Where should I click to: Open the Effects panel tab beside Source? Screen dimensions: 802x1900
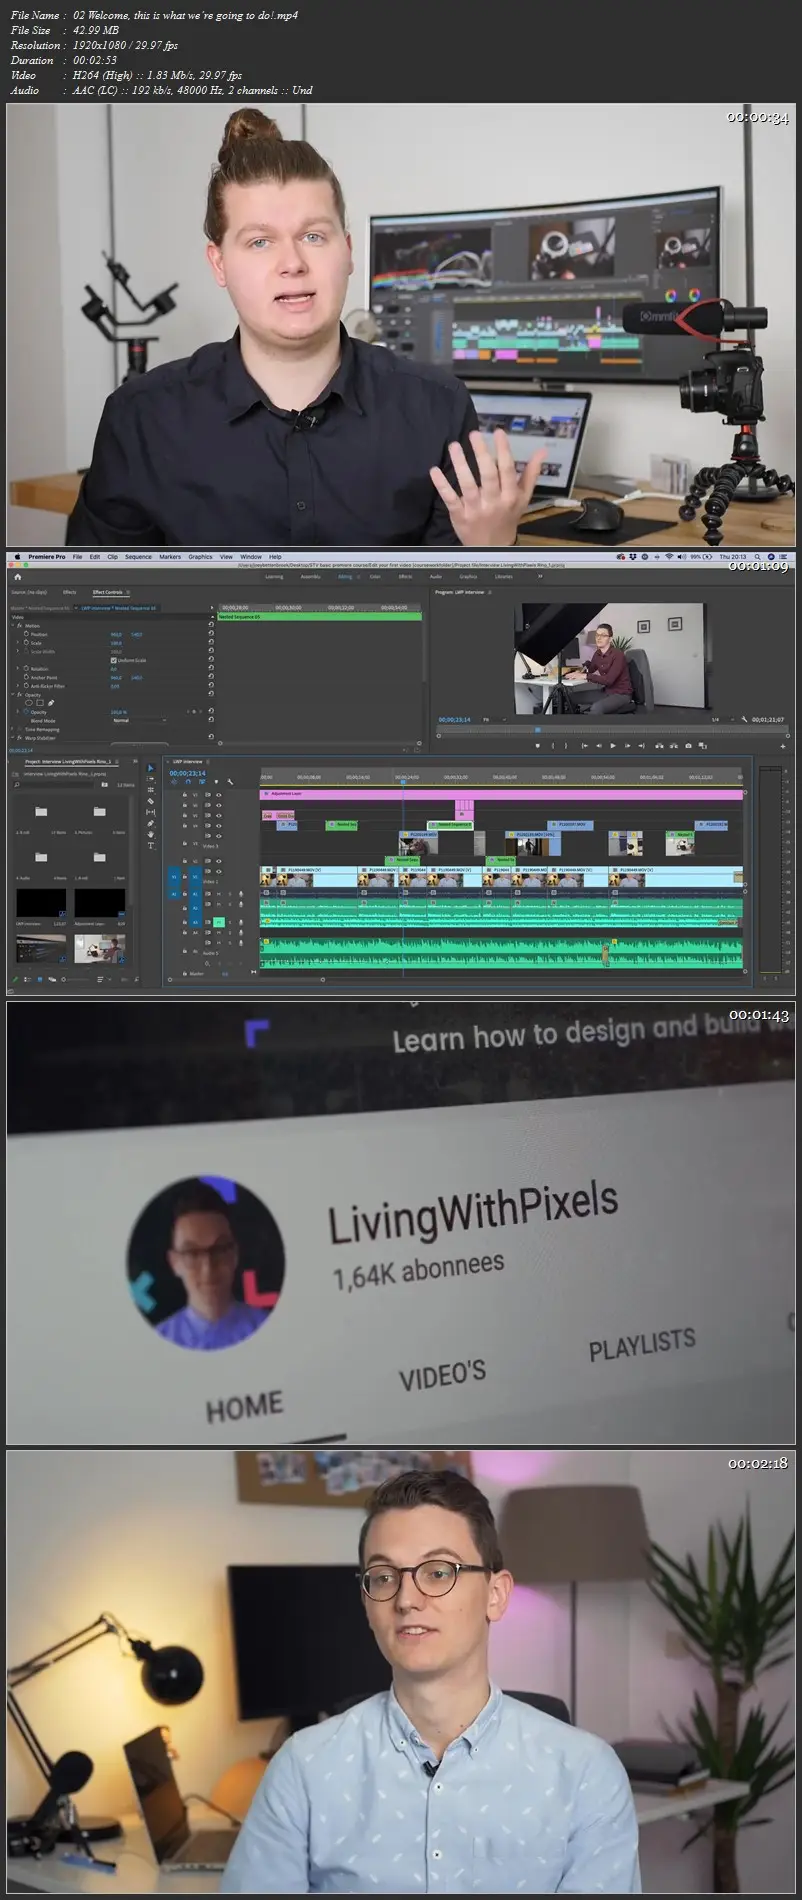point(69,592)
